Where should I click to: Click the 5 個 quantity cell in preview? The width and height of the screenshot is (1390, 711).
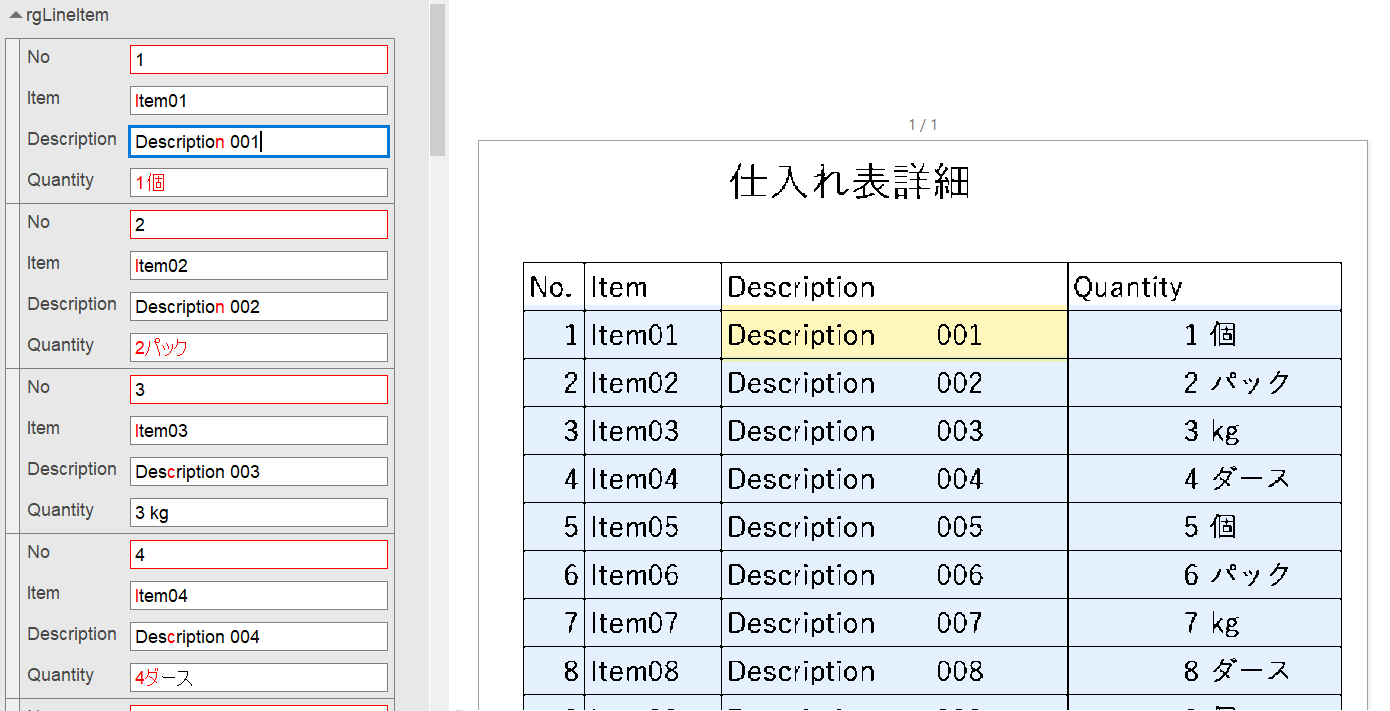(1204, 527)
